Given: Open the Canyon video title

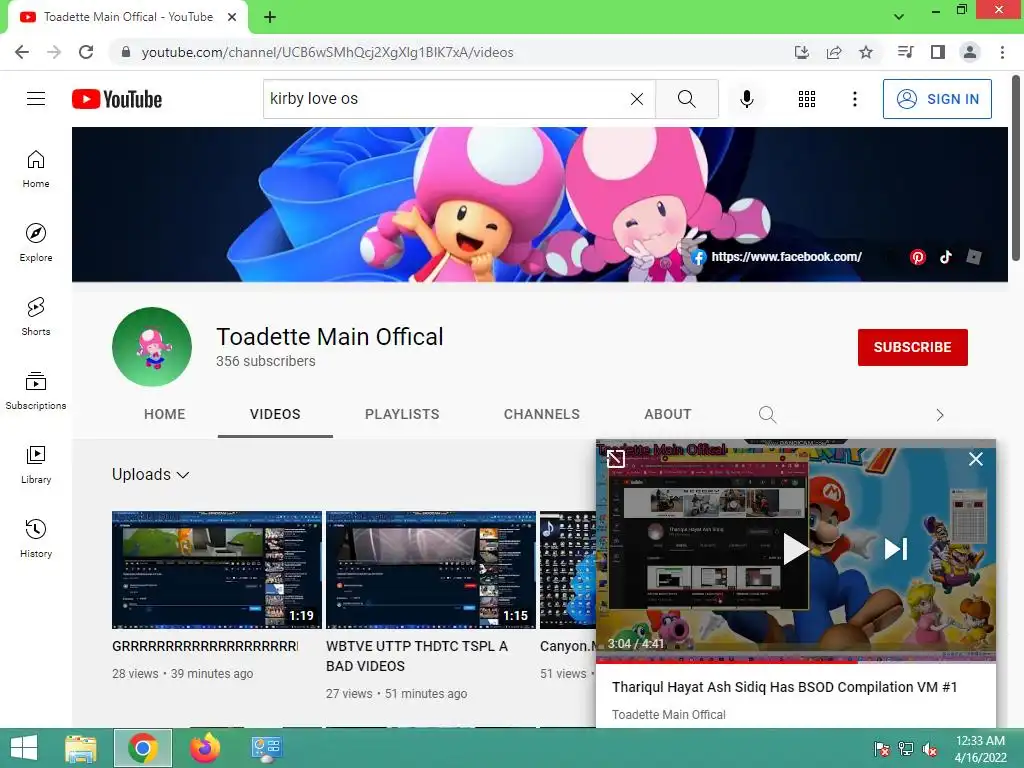Looking at the screenshot, I should point(567,647).
